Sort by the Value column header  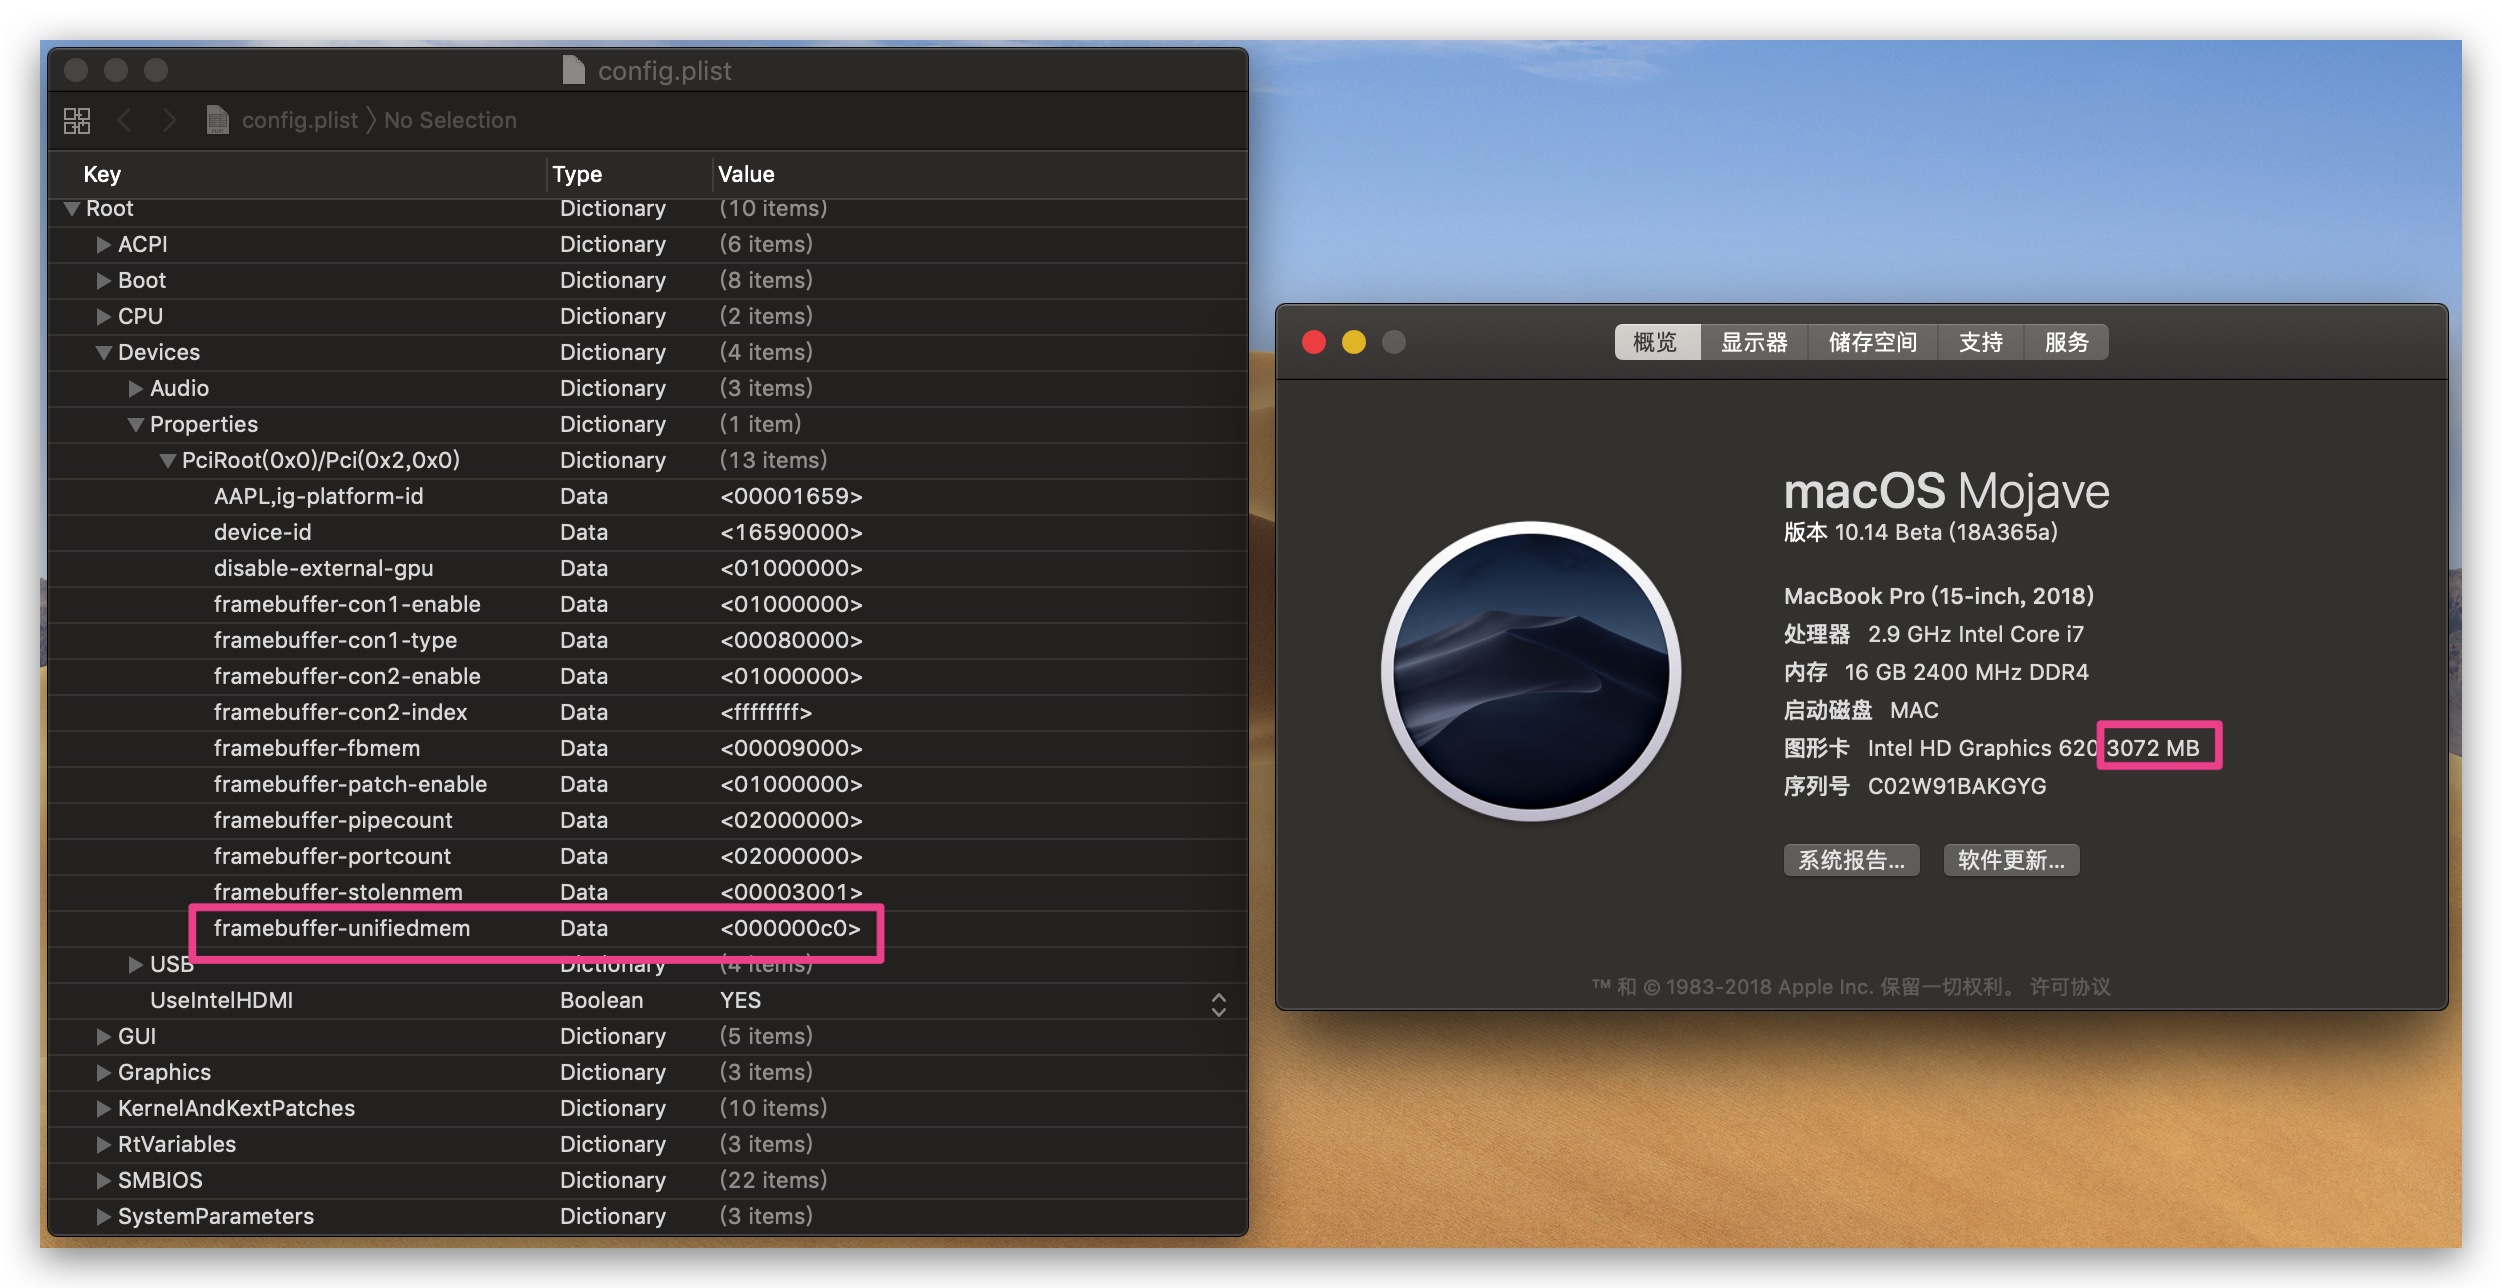(746, 174)
